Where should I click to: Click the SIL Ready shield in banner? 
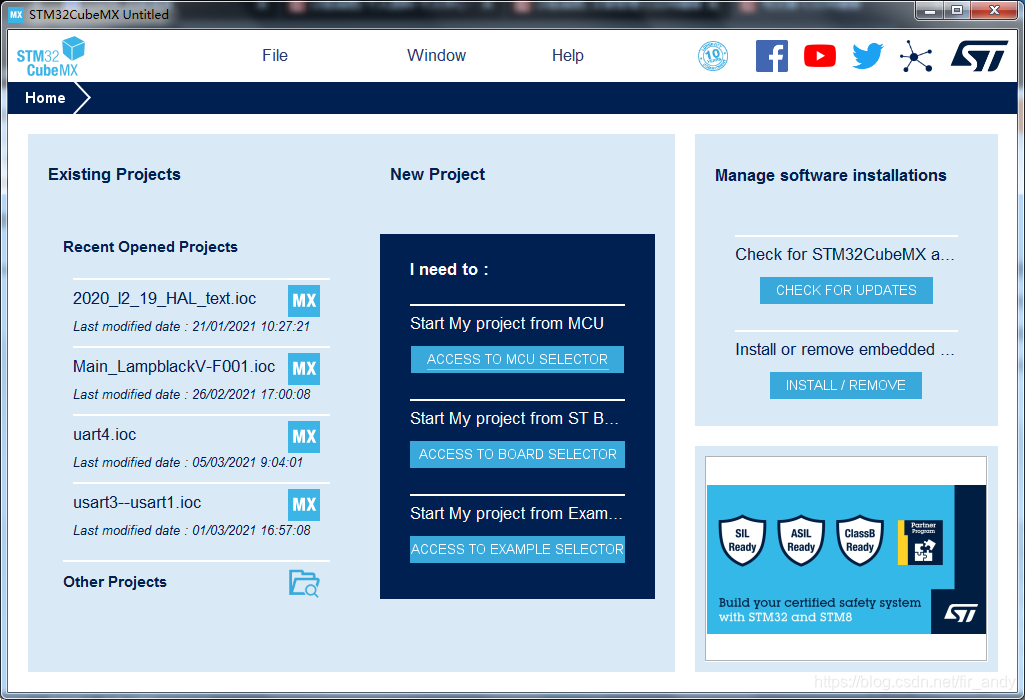(x=742, y=541)
